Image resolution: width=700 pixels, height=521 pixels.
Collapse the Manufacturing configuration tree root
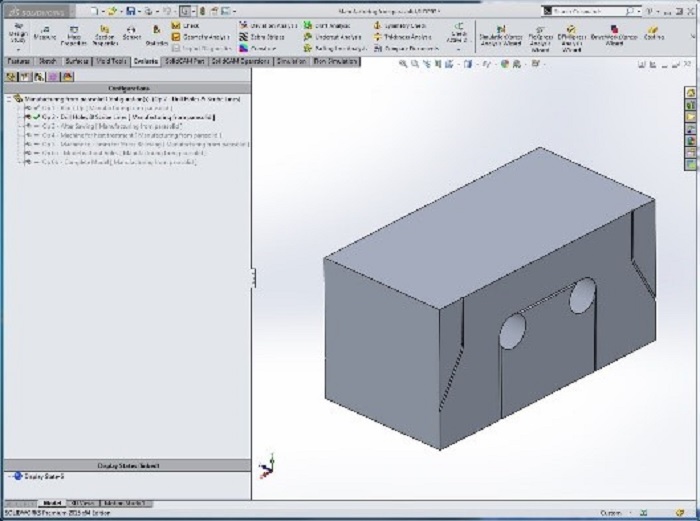click(9, 99)
